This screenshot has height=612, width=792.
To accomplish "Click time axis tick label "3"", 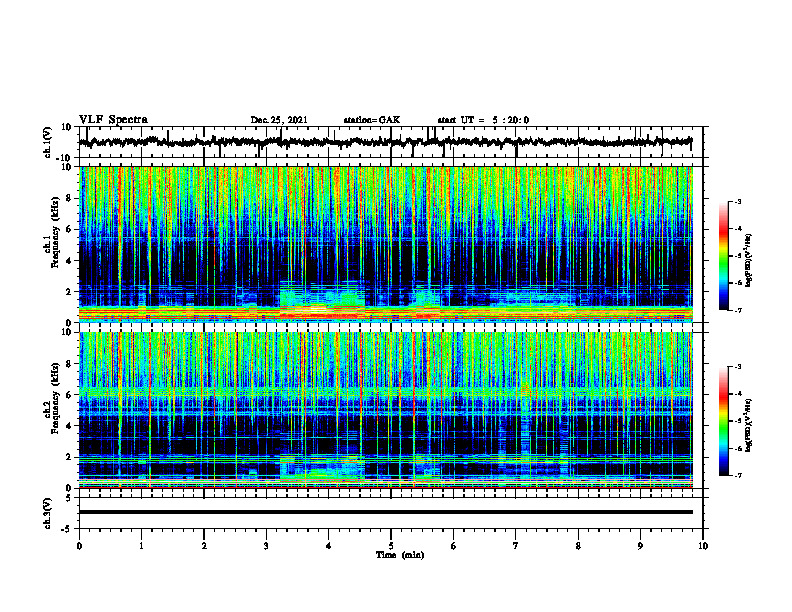I will coord(266,546).
